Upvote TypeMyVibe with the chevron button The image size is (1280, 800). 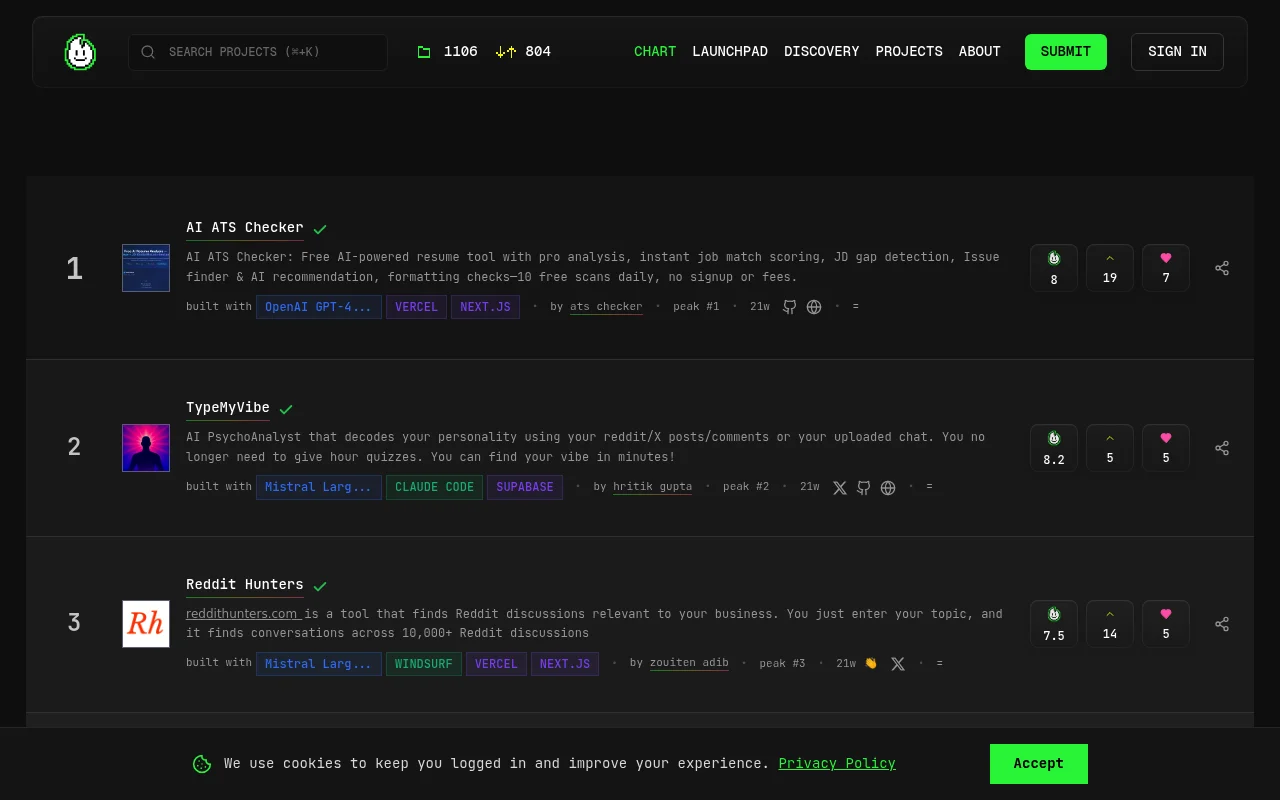tap(1110, 448)
